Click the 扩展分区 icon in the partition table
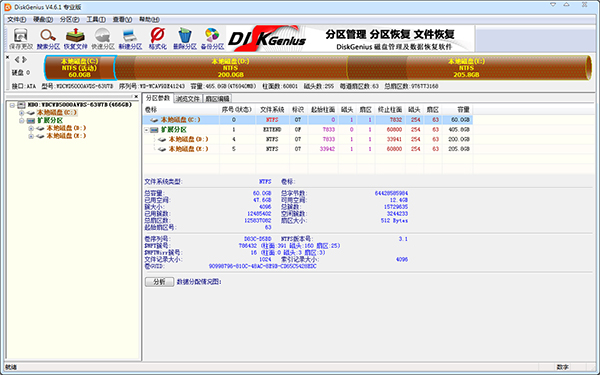The width and height of the screenshot is (600, 375). pyautogui.click(x=154, y=130)
